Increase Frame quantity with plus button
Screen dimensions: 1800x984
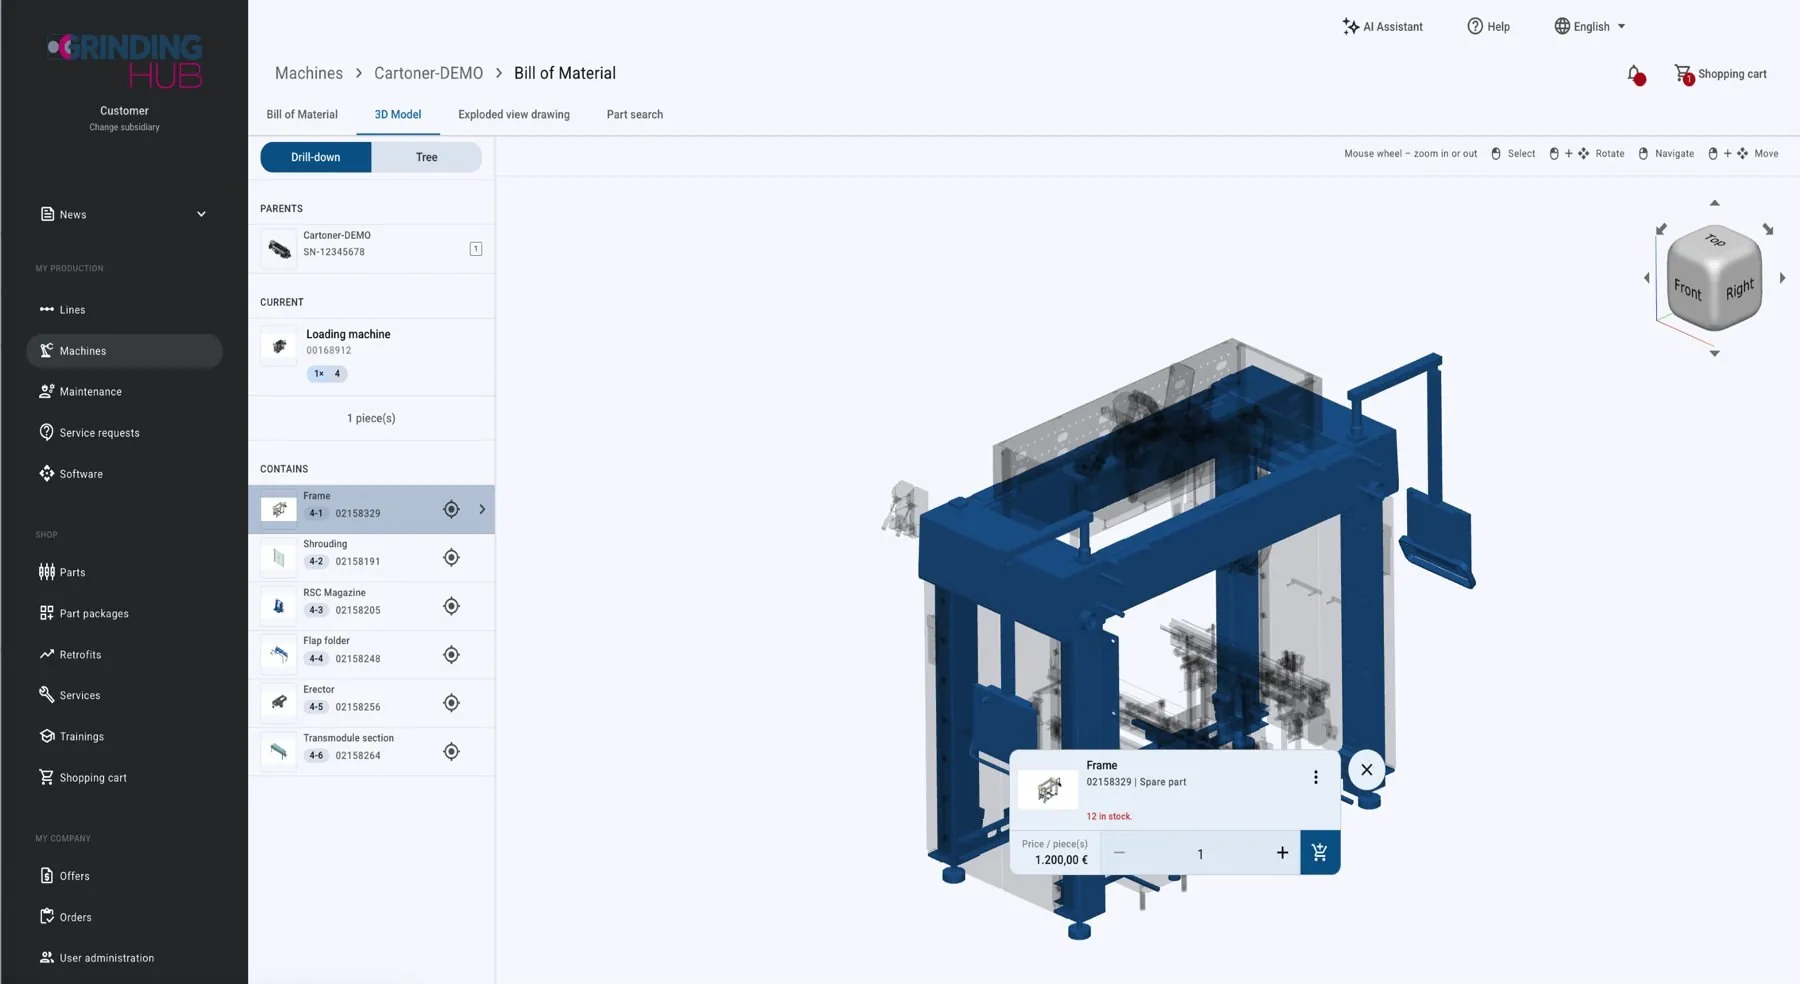click(x=1282, y=853)
